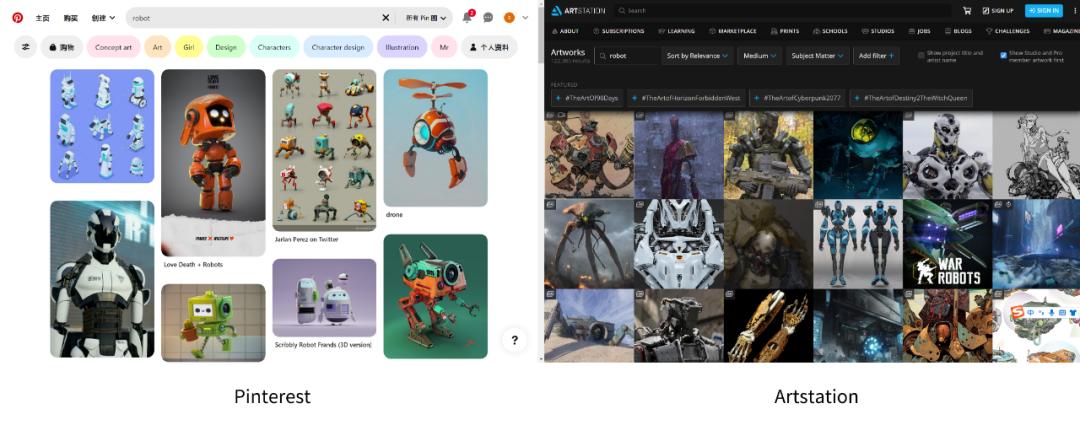Click plus on #TheArtofCyberpunk2077 tag
1080x425 pixels.
[x=757, y=99]
